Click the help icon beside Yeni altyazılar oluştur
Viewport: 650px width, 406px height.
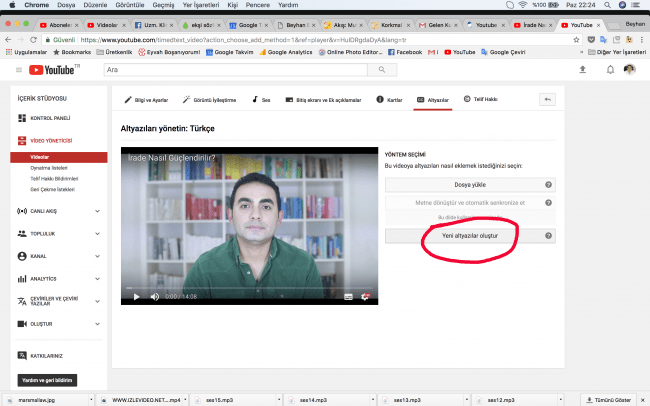click(549, 236)
